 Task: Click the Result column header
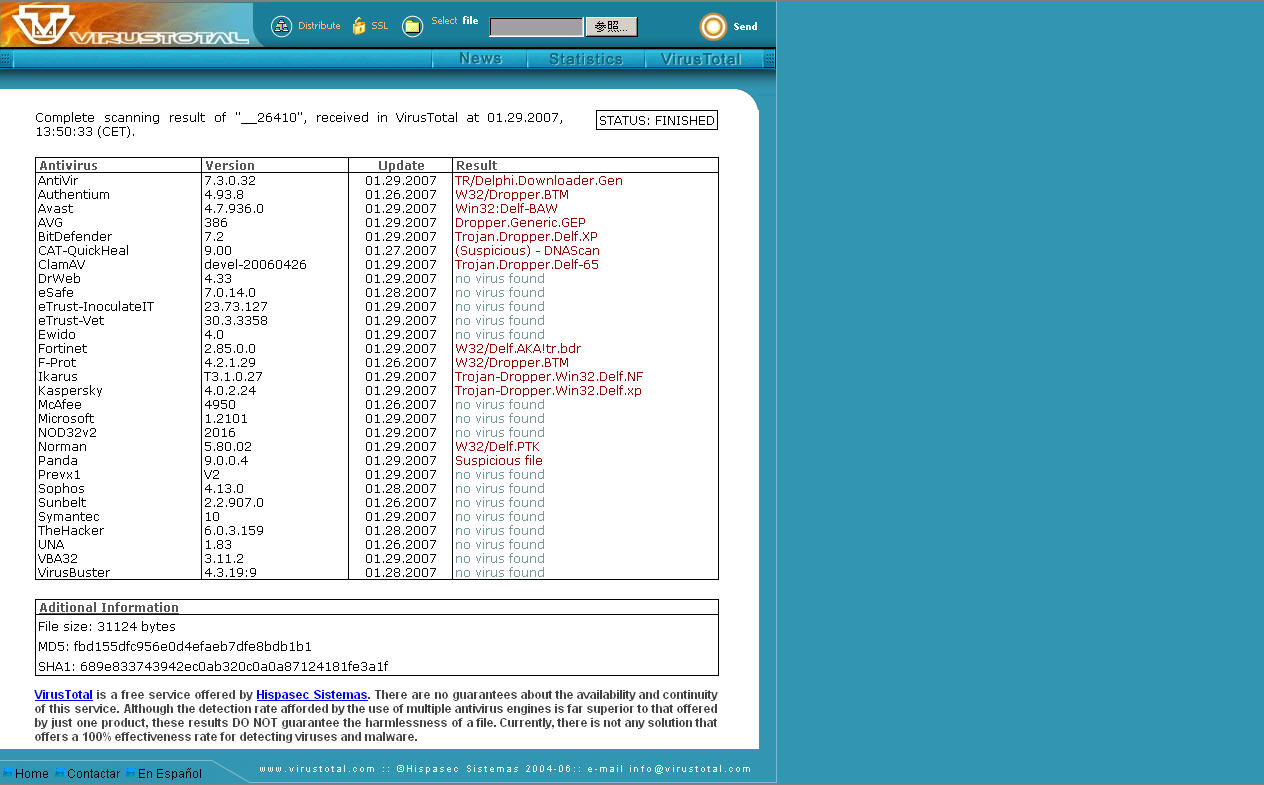[477, 165]
